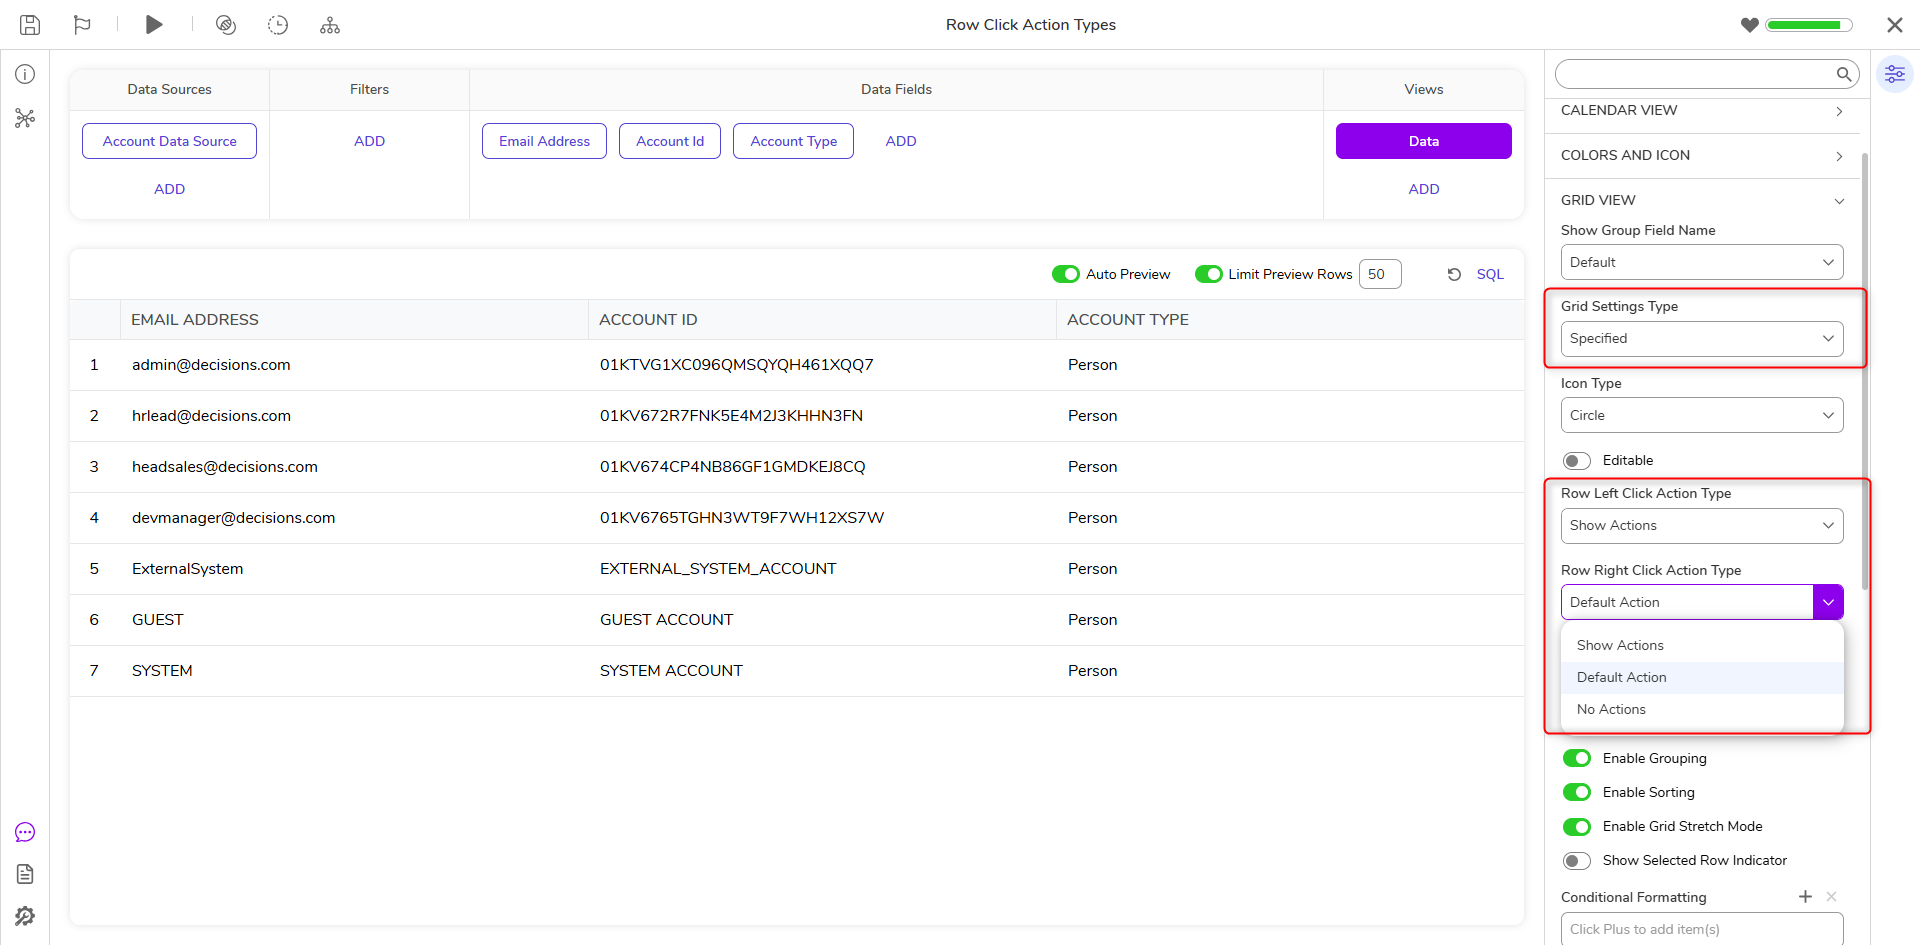1920x945 pixels.
Task: Open the info icon in left sidebar
Action: [x=25, y=74]
